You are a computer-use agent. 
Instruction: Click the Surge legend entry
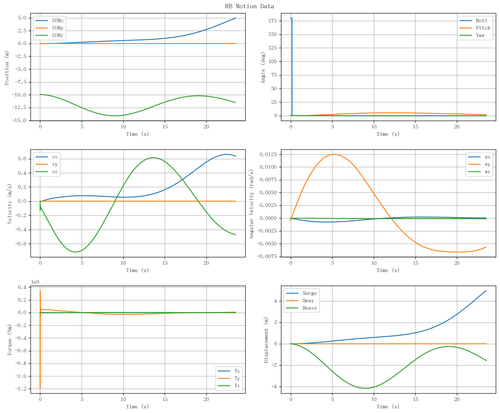301,293
